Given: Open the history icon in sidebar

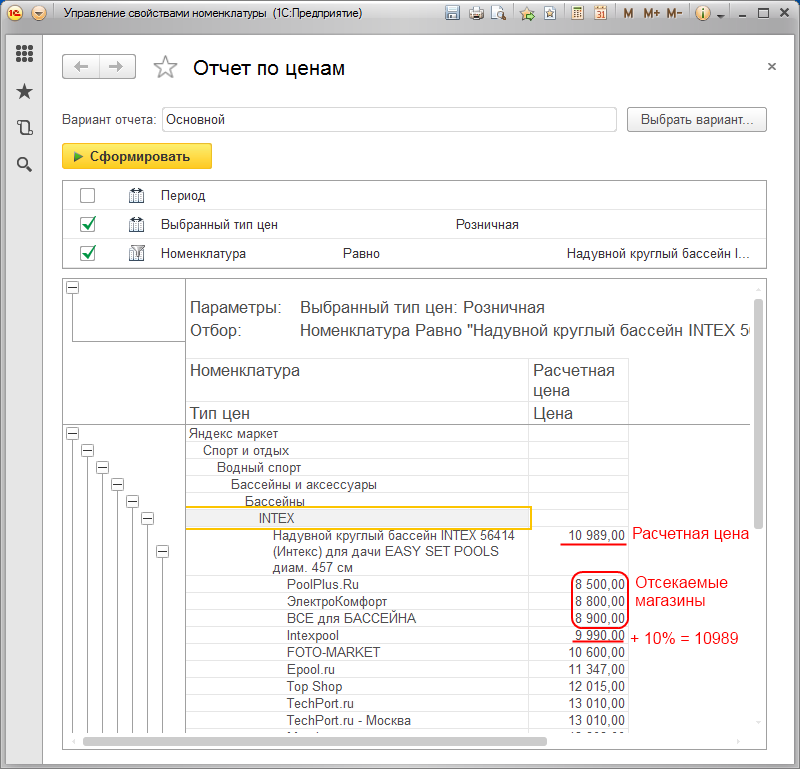Looking at the screenshot, I should pyautogui.click(x=24, y=128).
